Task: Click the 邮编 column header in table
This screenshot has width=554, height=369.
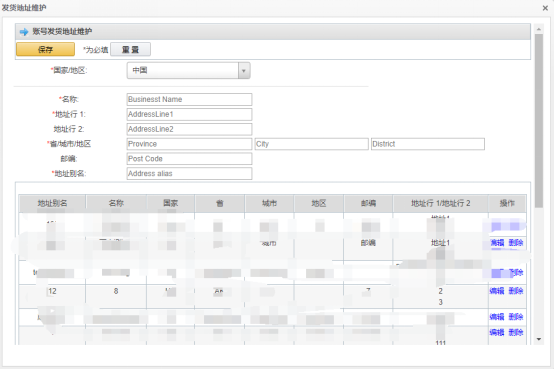Action: coord(368,203)
